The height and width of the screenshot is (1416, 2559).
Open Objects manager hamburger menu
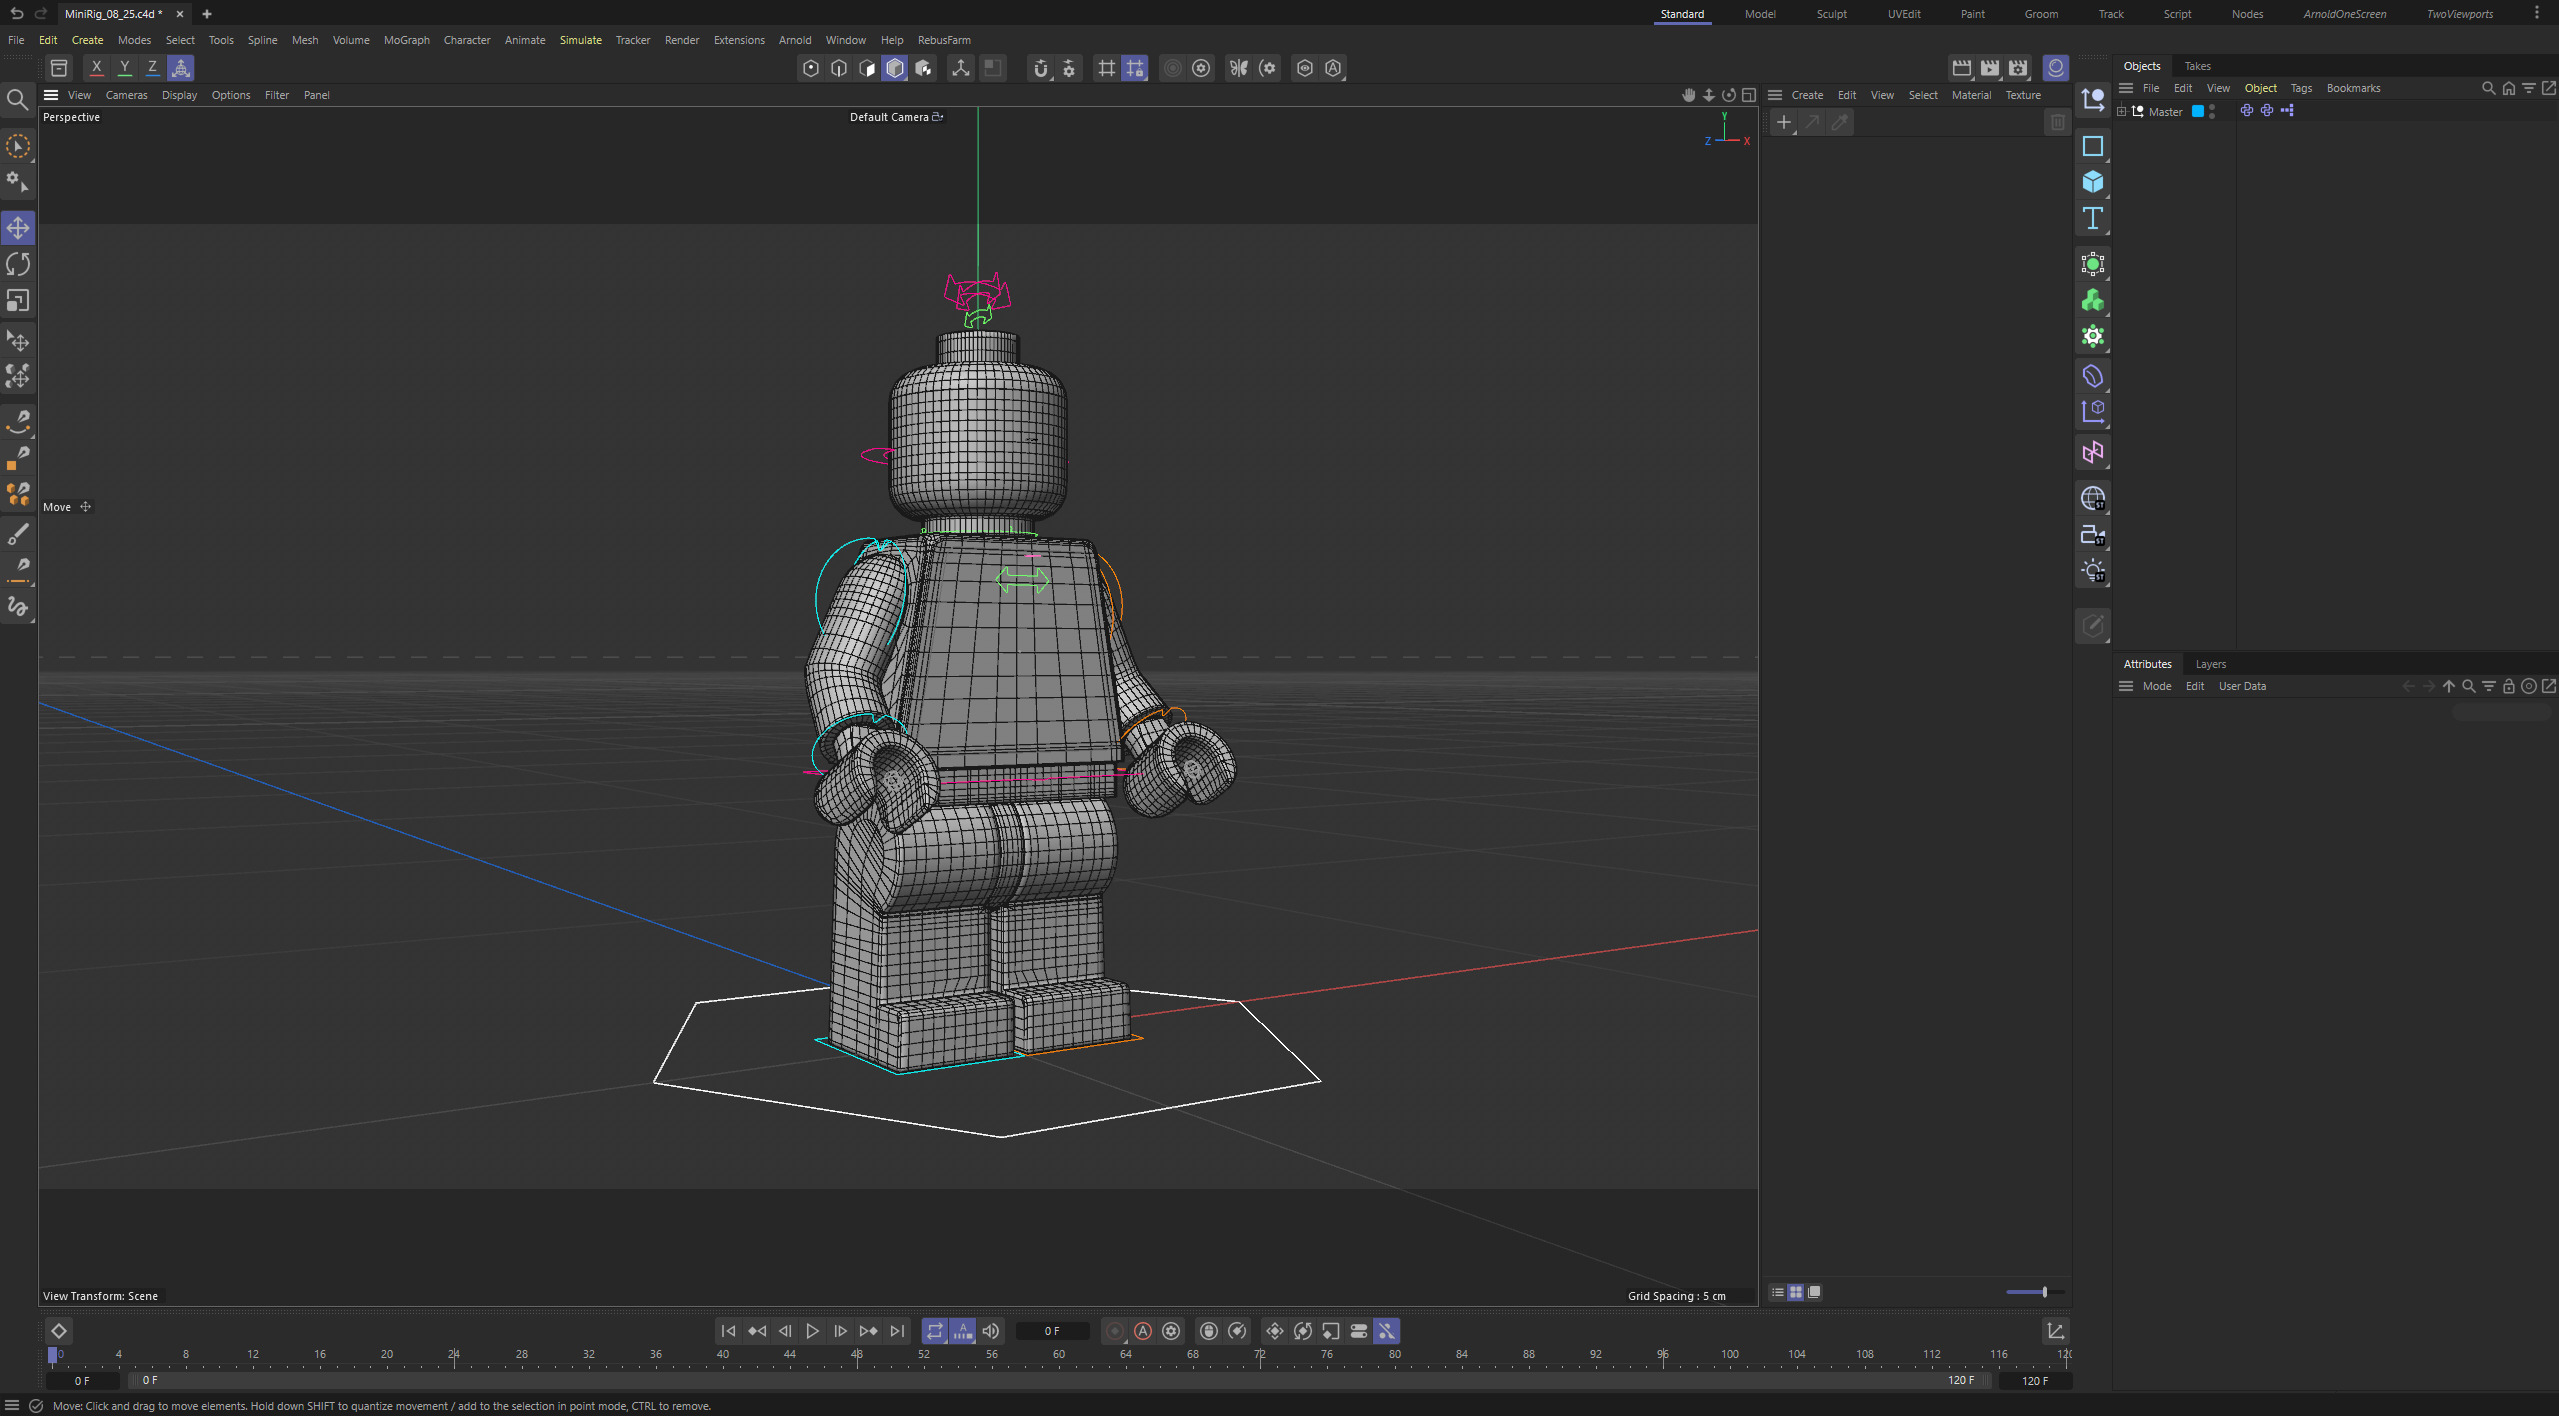pos(2126,88)
